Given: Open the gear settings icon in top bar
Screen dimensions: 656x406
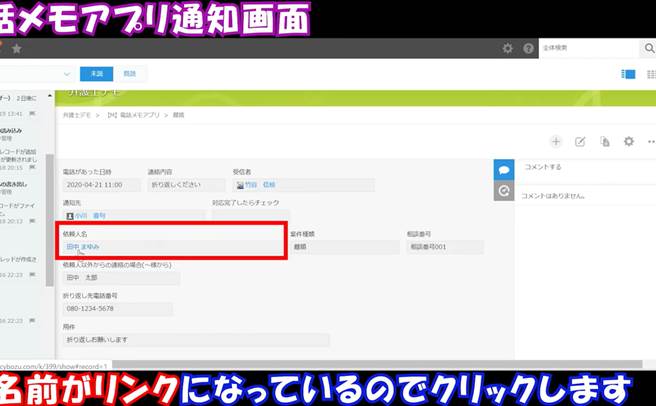Looking at the screenshot, I should 507,49.
